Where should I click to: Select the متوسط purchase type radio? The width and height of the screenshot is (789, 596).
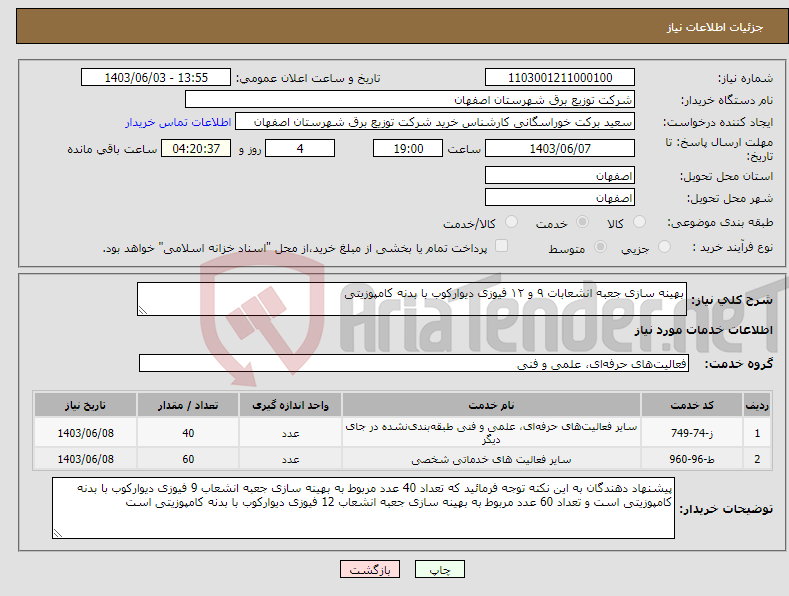[600, 247]
